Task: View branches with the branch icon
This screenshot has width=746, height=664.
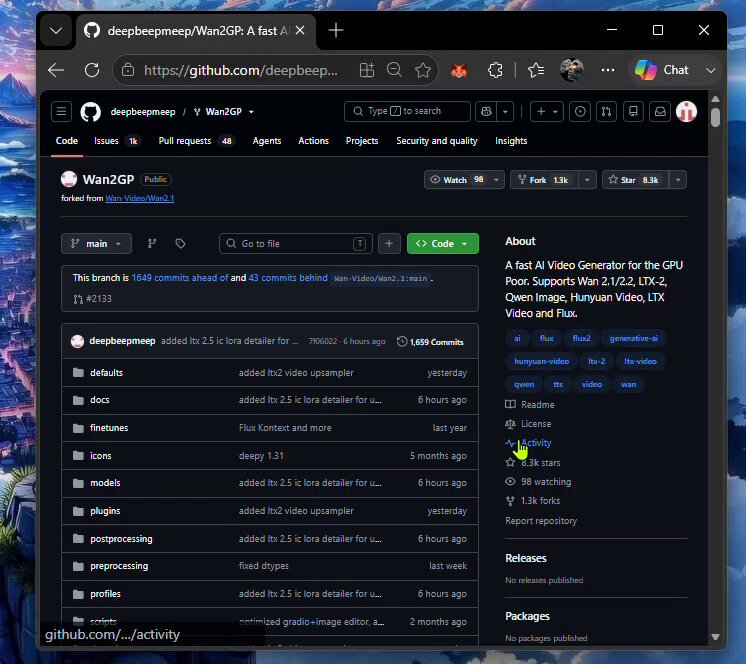Action: 152,244
